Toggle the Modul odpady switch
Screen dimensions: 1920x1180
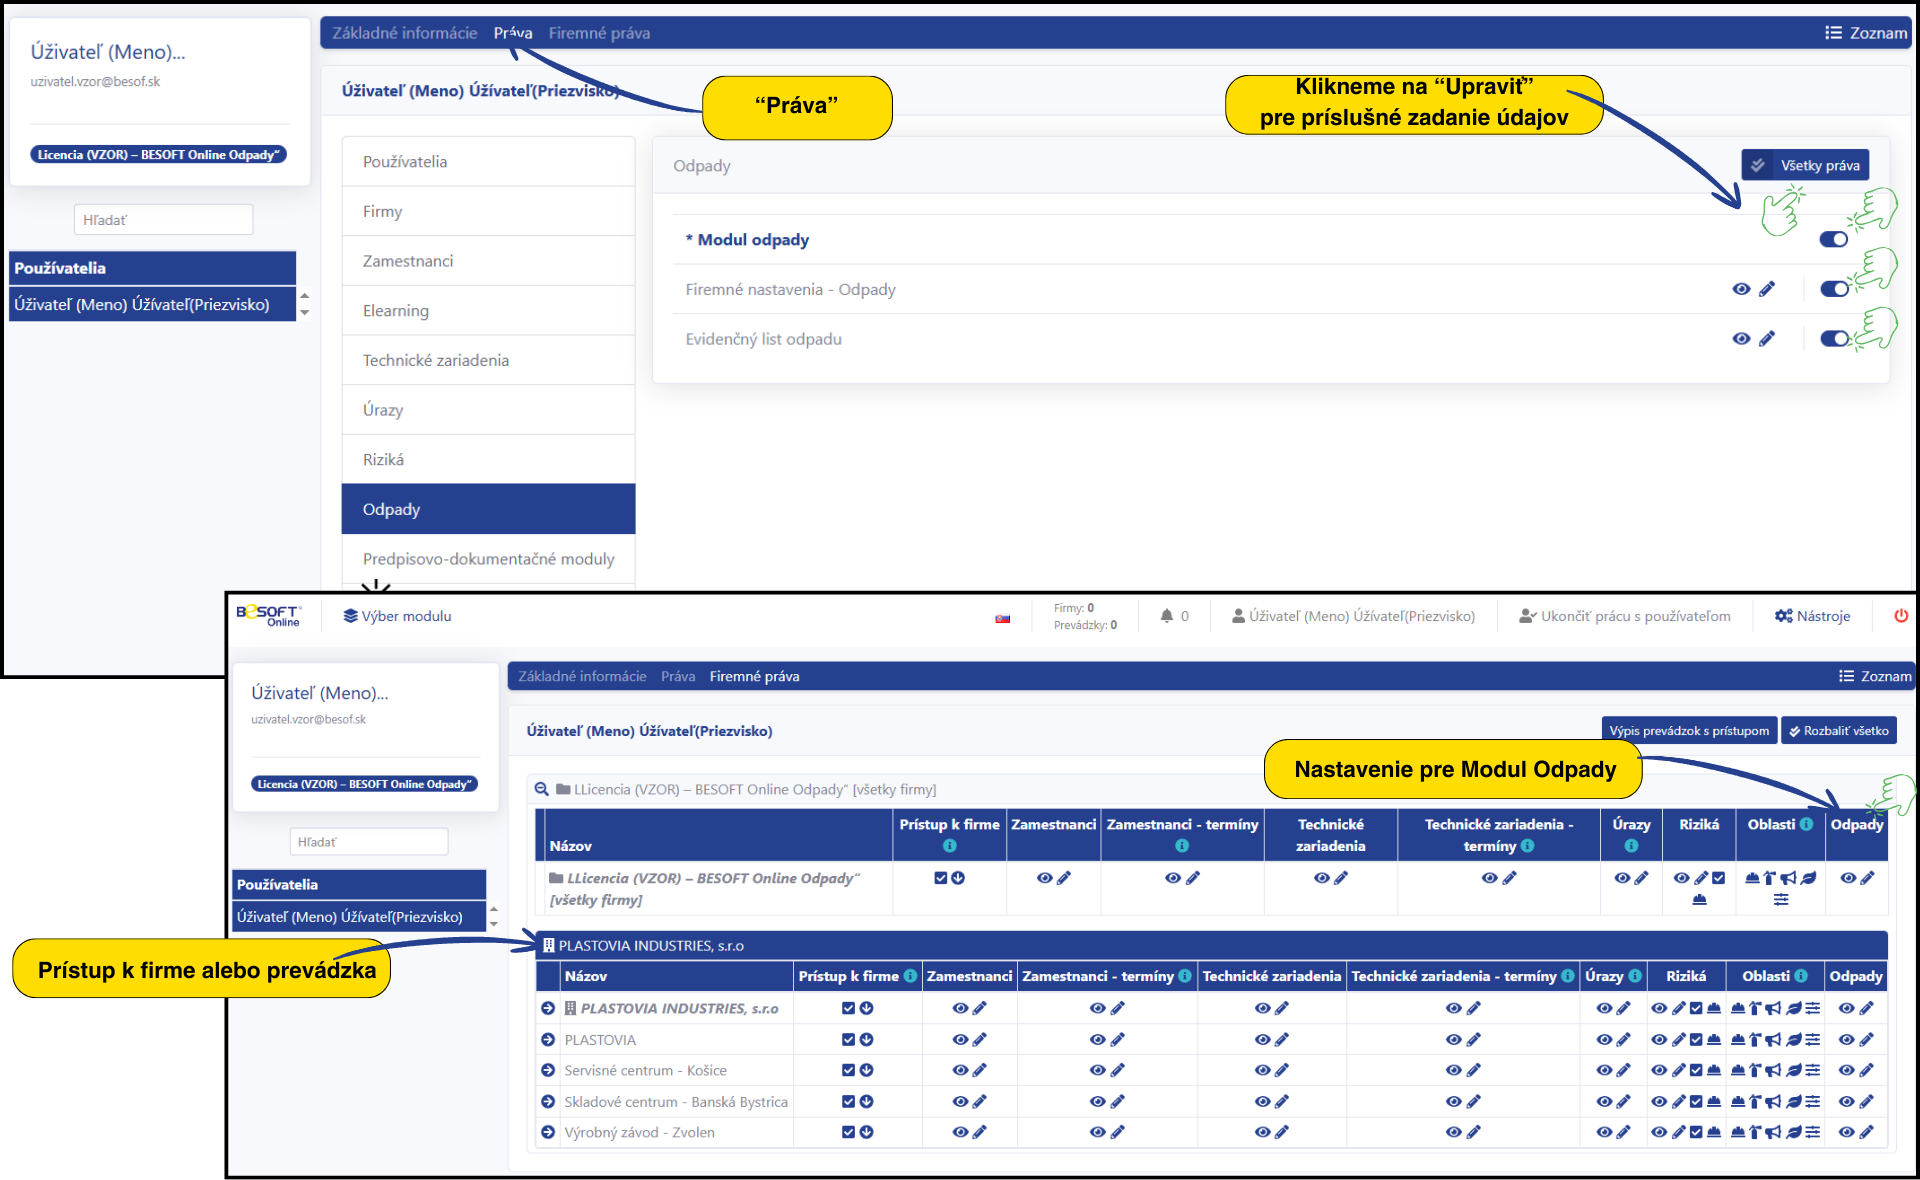(x=1833, y=239)
